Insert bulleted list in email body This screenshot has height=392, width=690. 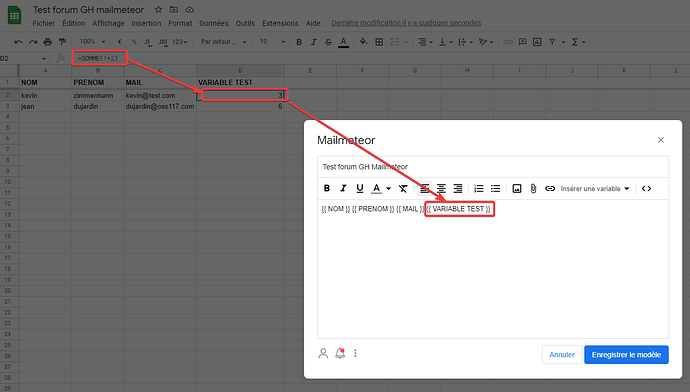click(x=495, y=188)
